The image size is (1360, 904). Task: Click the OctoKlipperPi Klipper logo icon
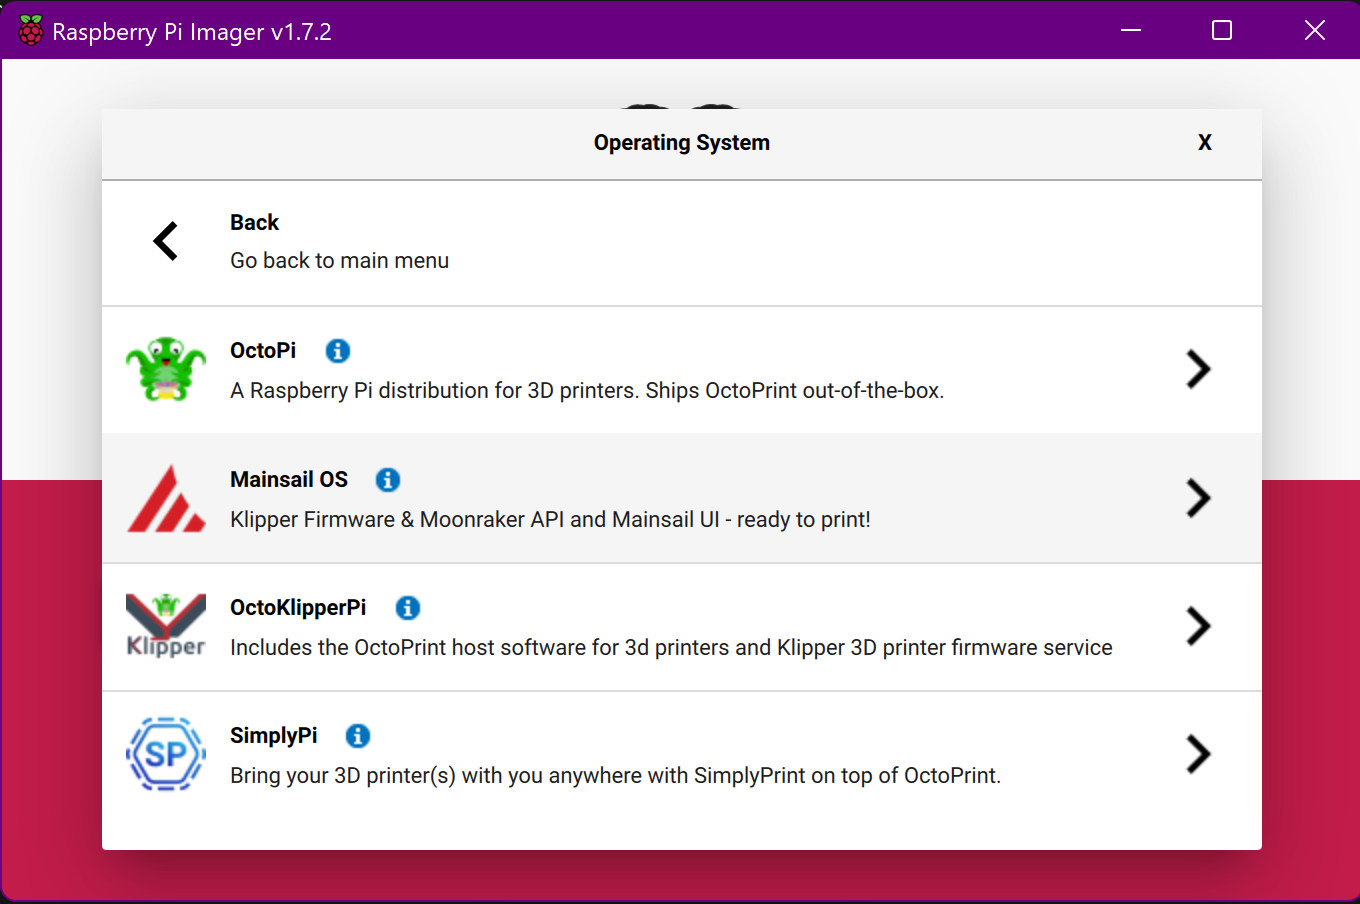166,626
